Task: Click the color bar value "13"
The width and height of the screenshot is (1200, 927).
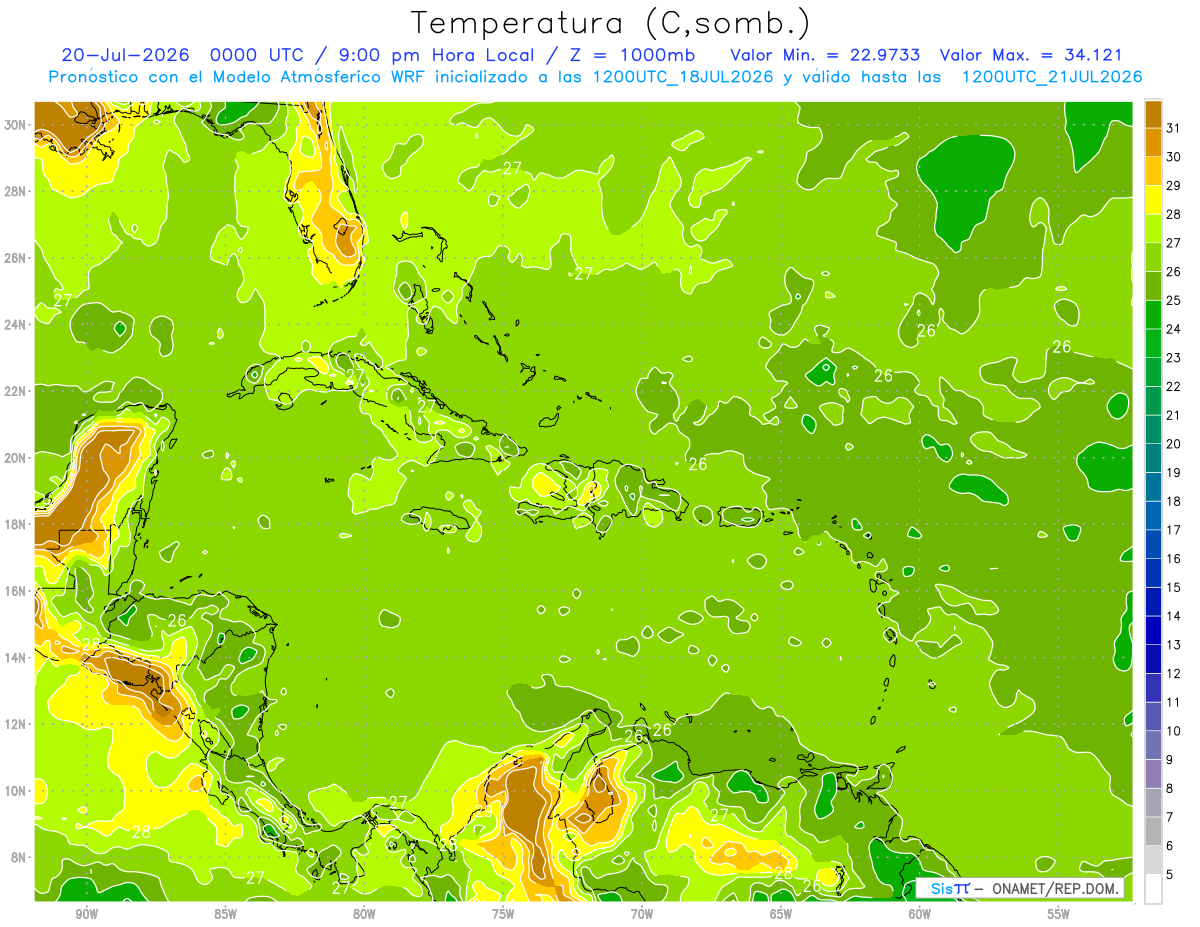Action: pos(1174,644)
